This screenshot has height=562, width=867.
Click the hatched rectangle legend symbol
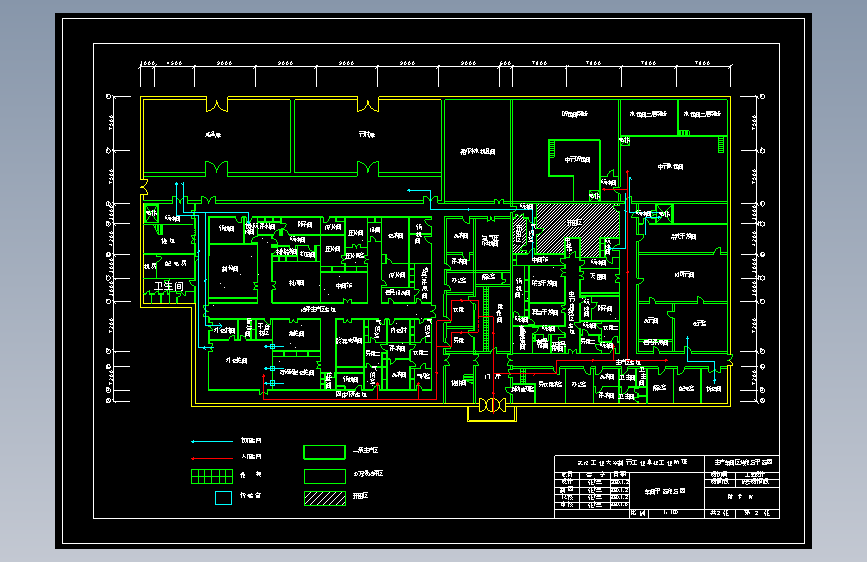point(325,498)
